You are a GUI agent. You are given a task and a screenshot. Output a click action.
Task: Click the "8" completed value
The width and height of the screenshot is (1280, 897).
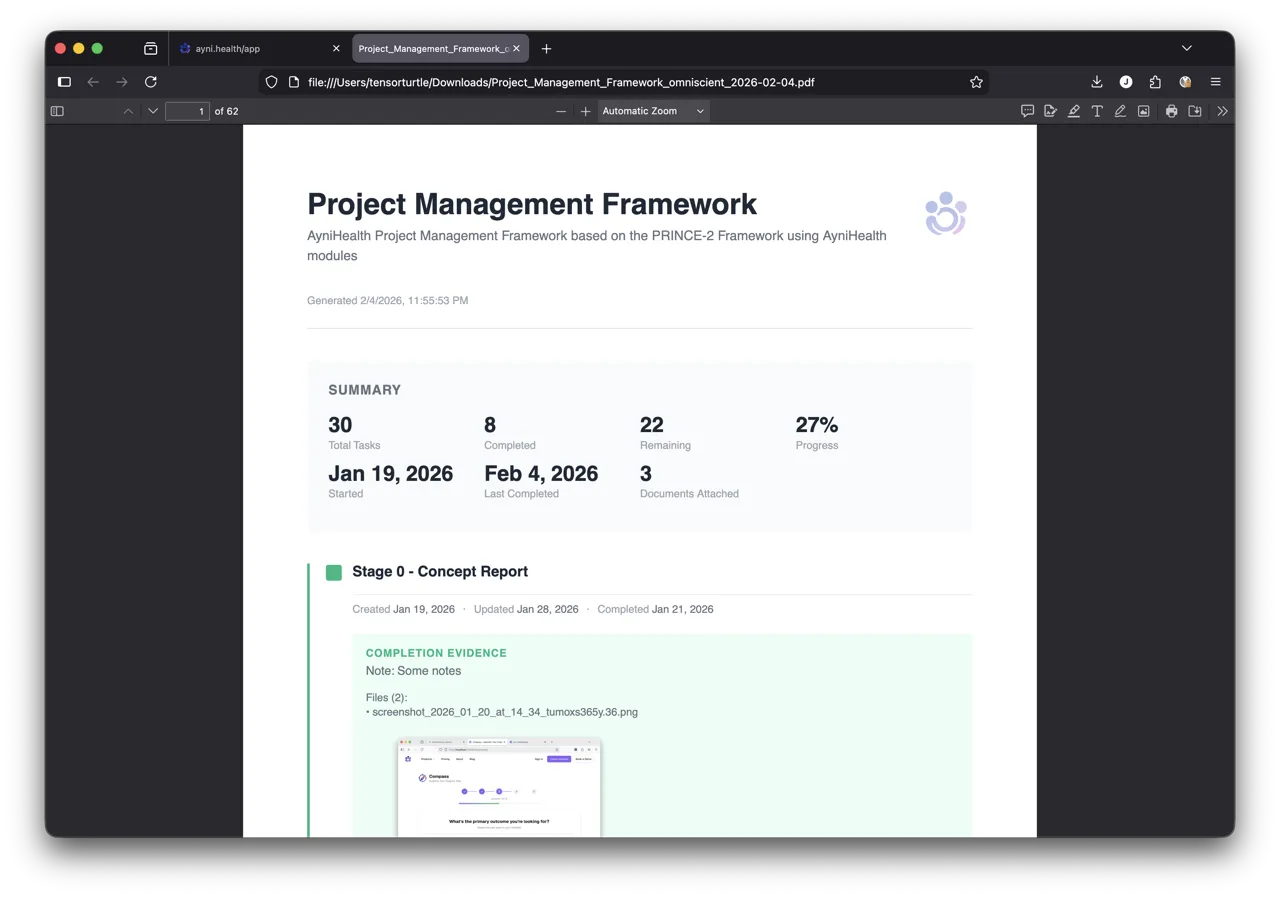[490, 425]
